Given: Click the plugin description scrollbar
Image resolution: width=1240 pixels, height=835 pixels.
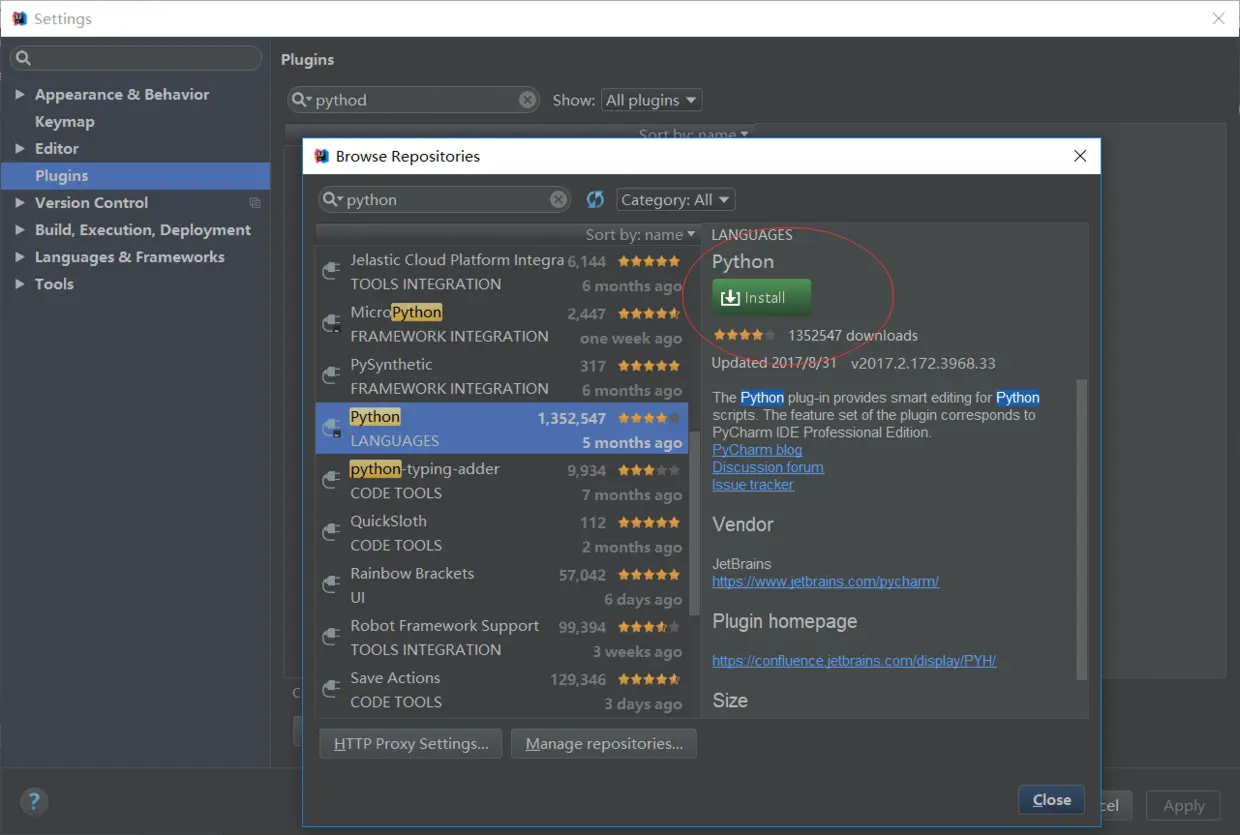Looking at the screenshot, I should pos(1081,529).
